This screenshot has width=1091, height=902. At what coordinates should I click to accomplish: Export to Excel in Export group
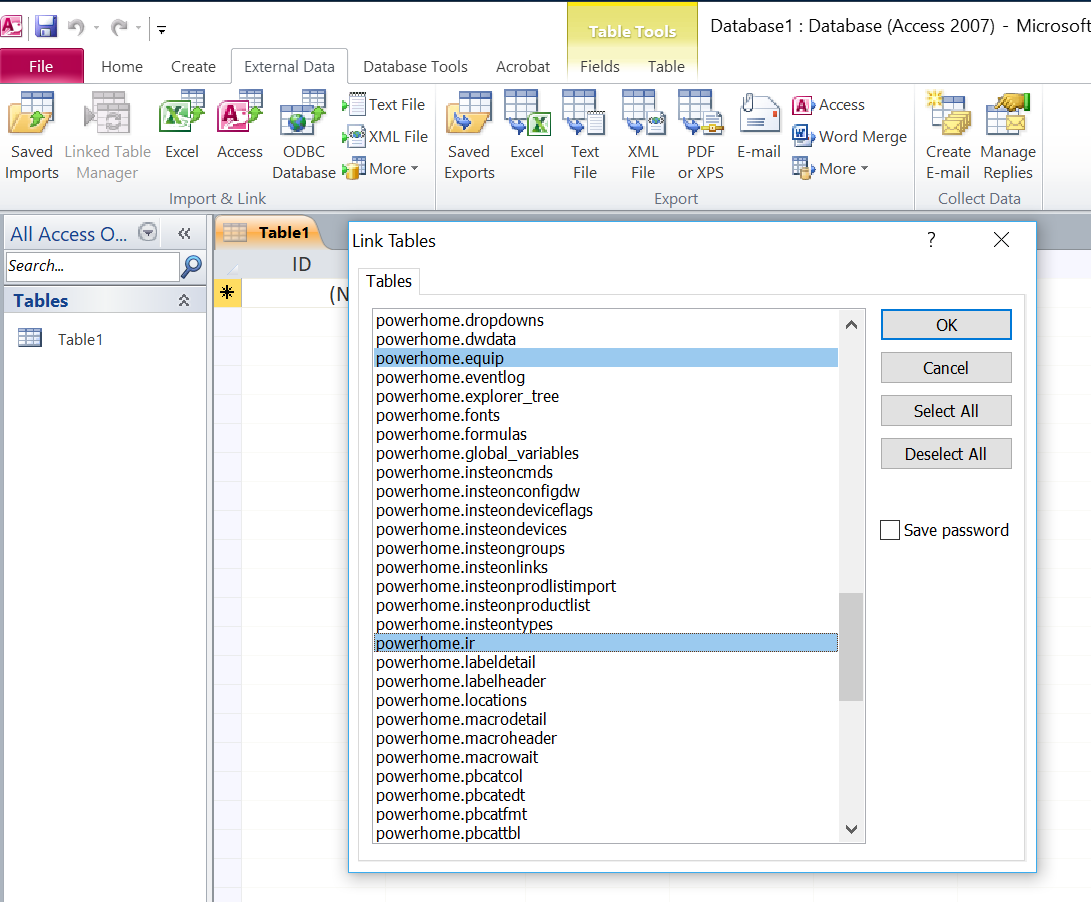tap(527, 125)
